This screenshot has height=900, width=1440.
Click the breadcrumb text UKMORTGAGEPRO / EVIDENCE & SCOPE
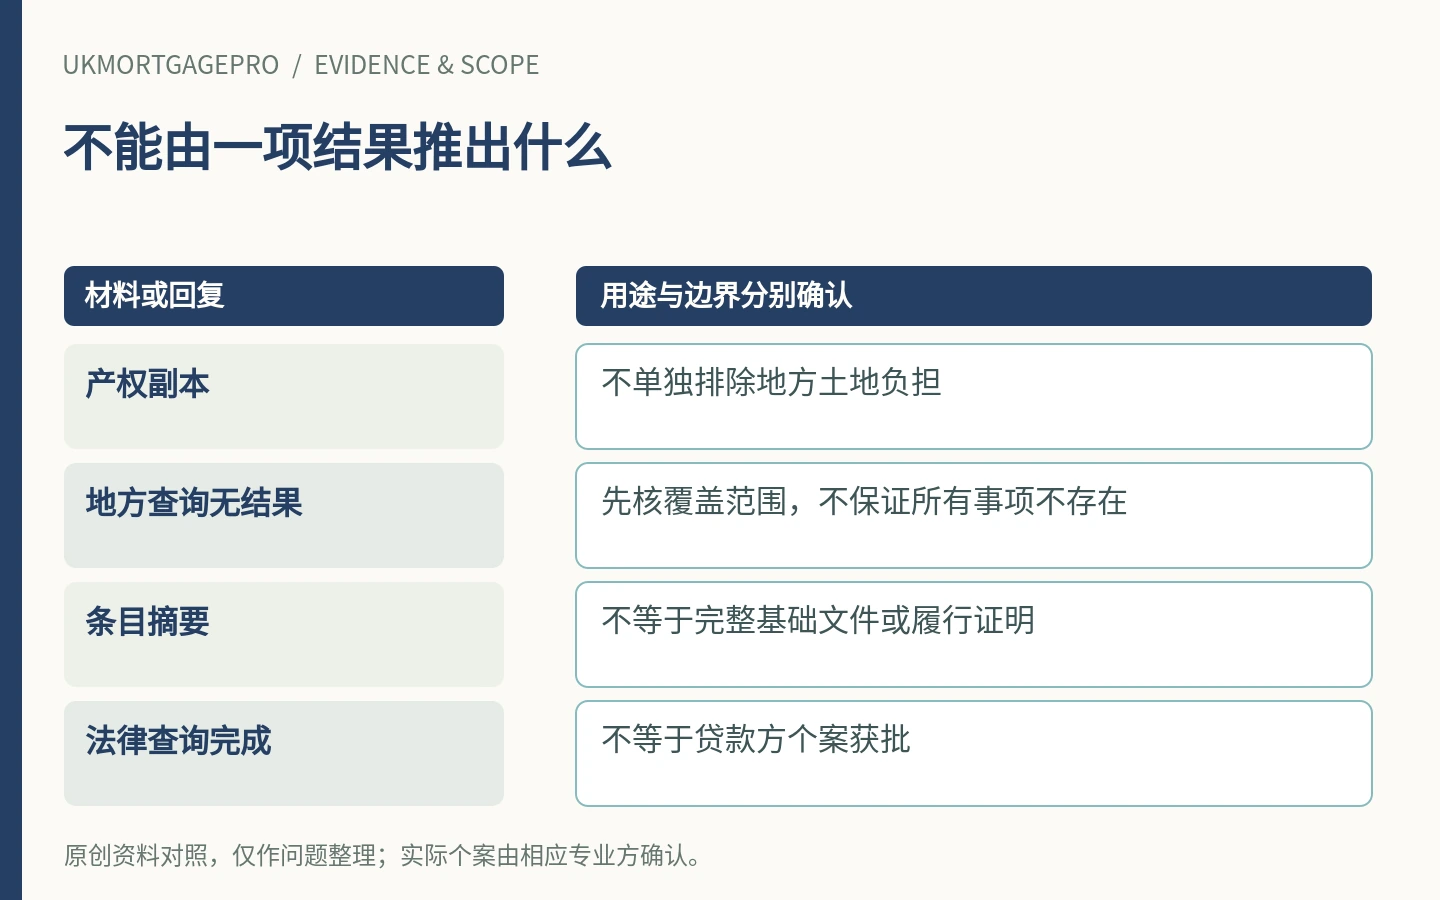301,65
